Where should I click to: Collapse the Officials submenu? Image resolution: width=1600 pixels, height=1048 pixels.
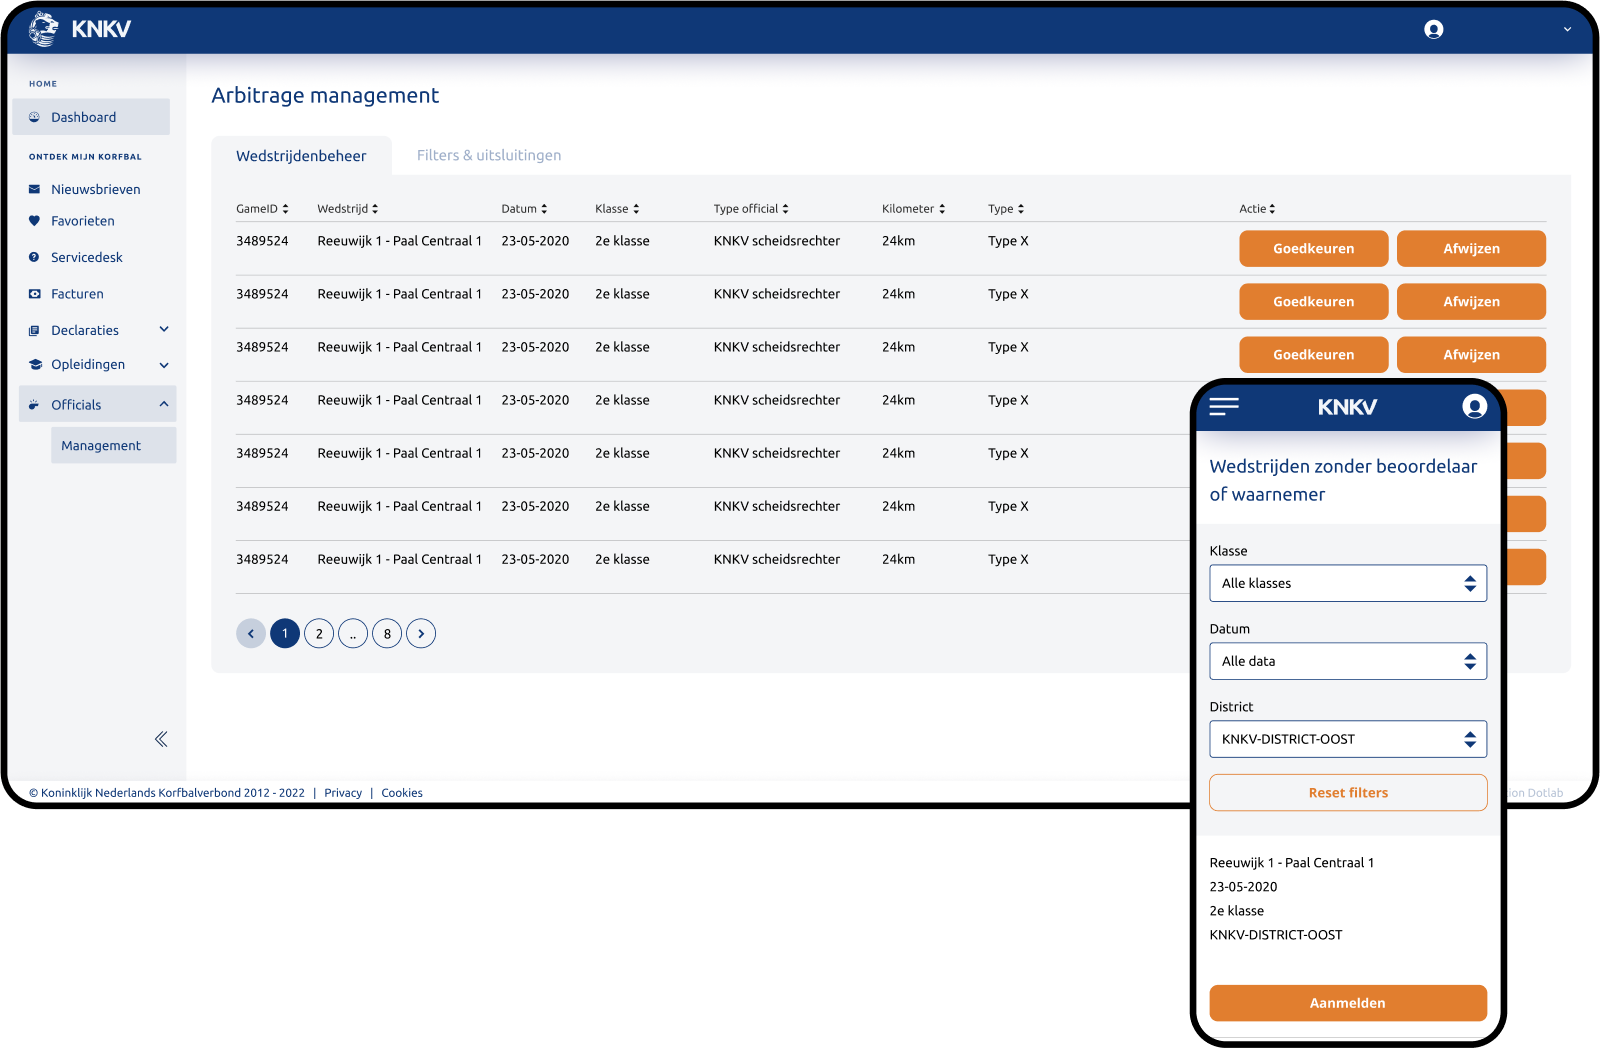pos(164,404)
